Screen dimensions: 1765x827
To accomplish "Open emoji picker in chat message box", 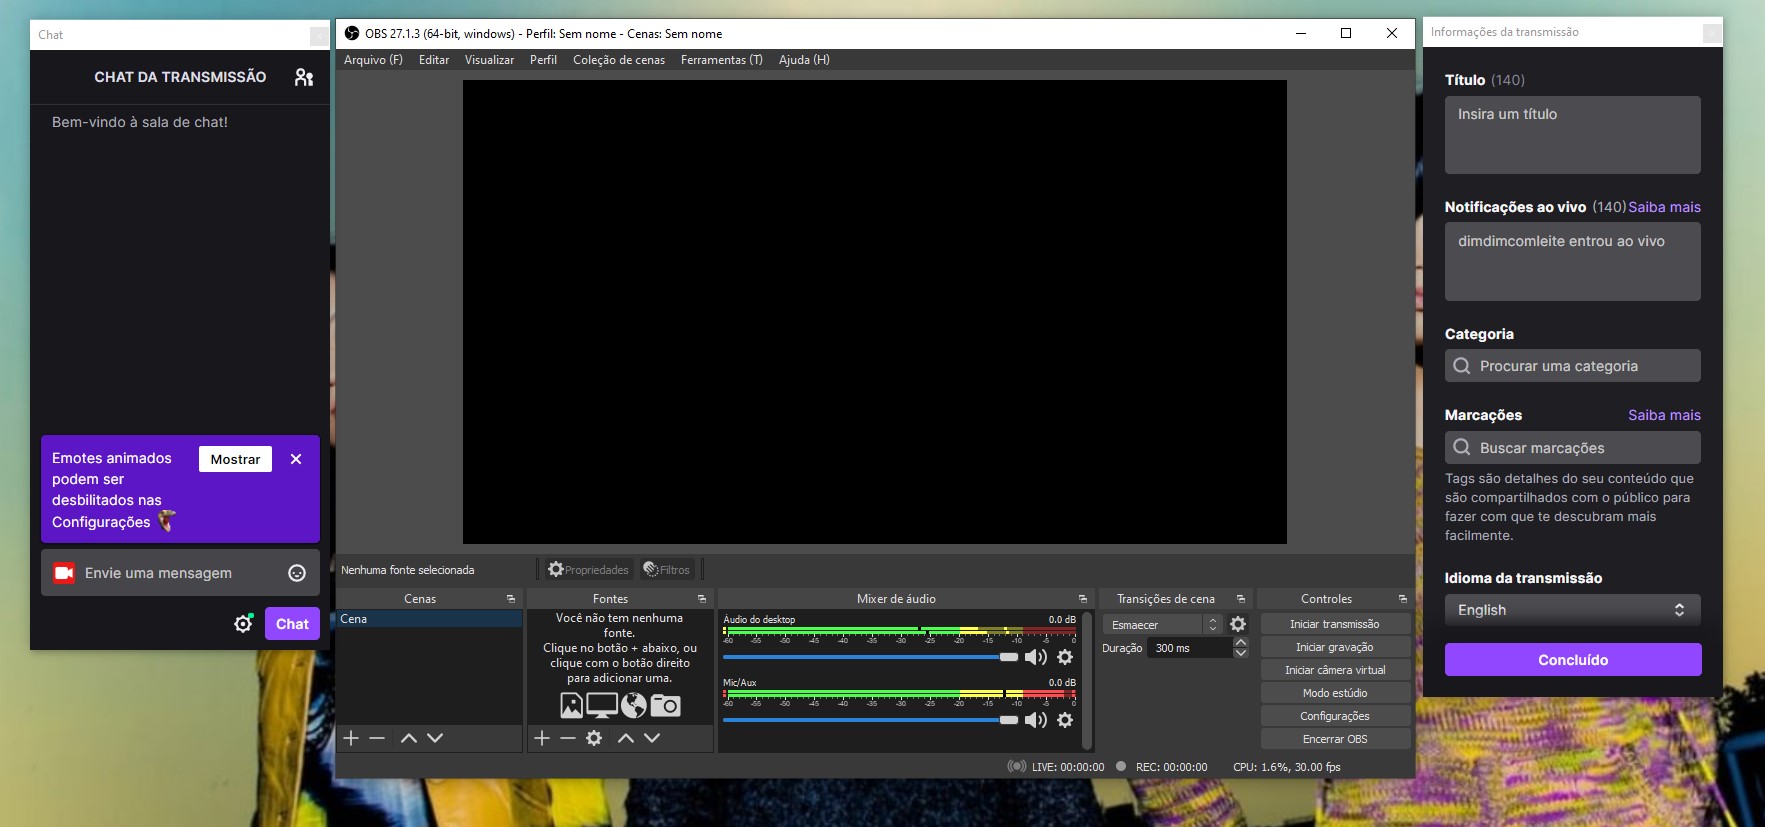I will [x=297, y=573].
